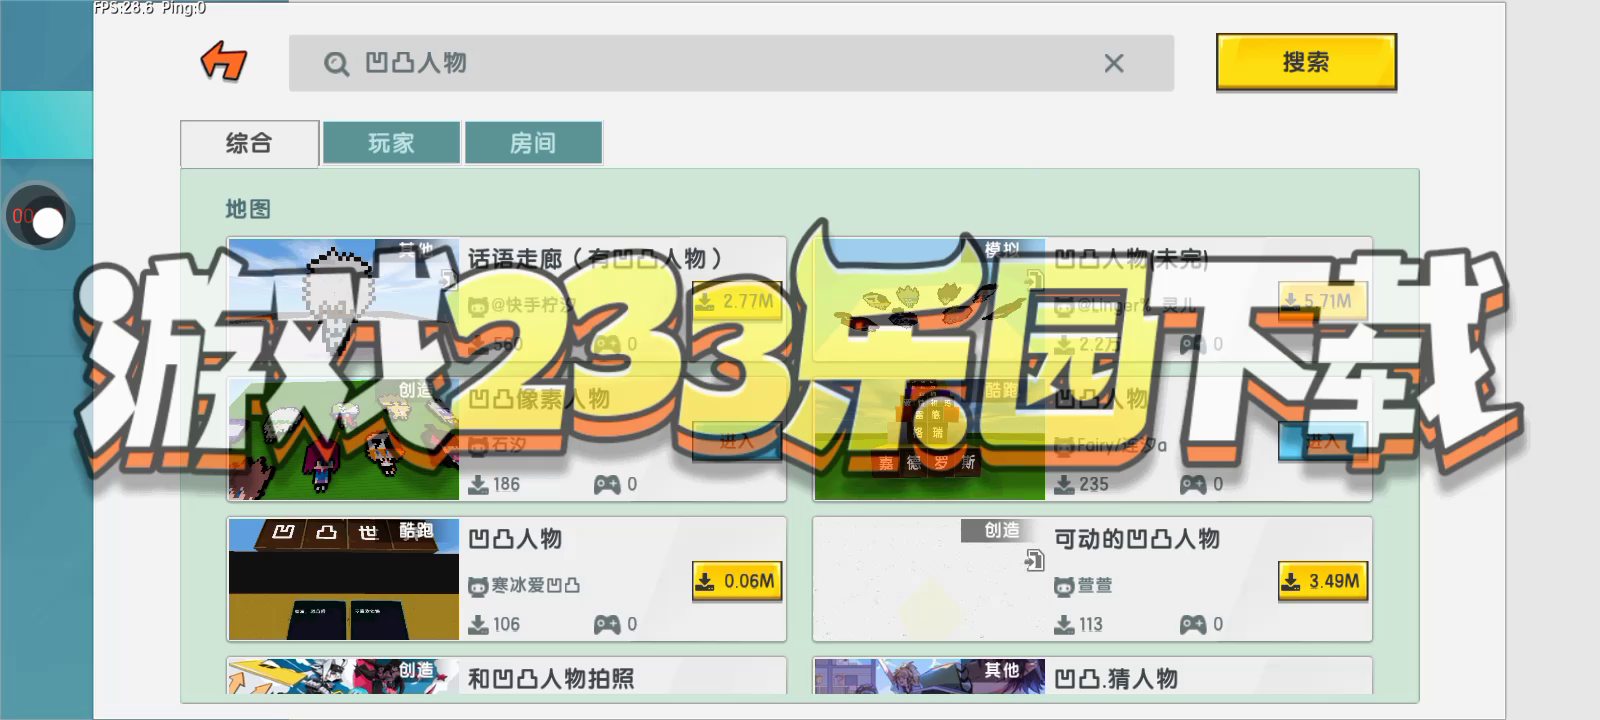Download the 0.06M map by 寒冰爱凹凸
1600x720 pixels.
(x=736, y=581)
